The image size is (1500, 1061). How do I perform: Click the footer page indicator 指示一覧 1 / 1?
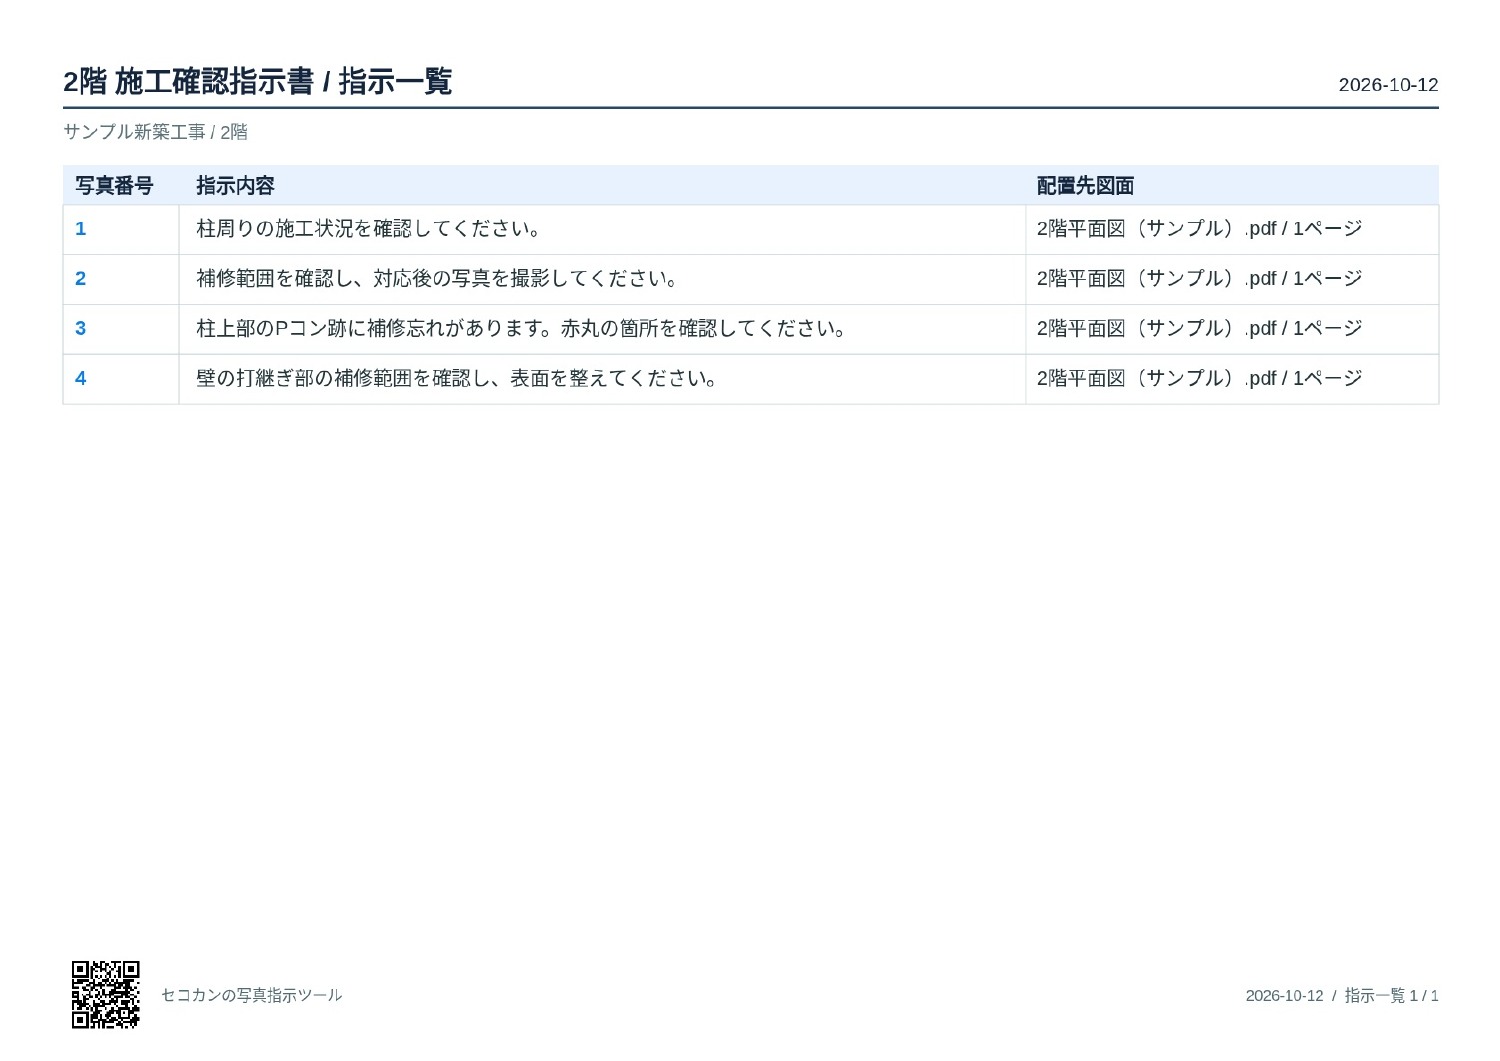tap(1391, 995)
